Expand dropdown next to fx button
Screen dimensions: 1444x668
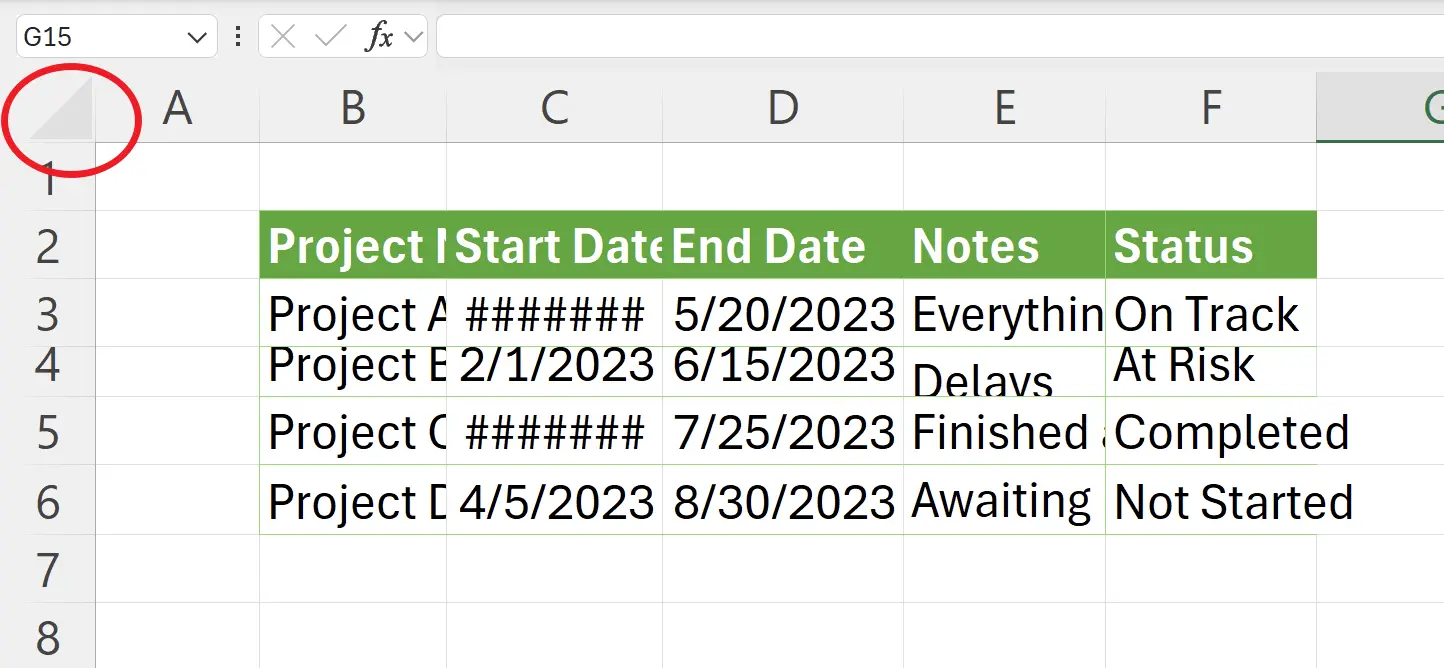point(414,38)
